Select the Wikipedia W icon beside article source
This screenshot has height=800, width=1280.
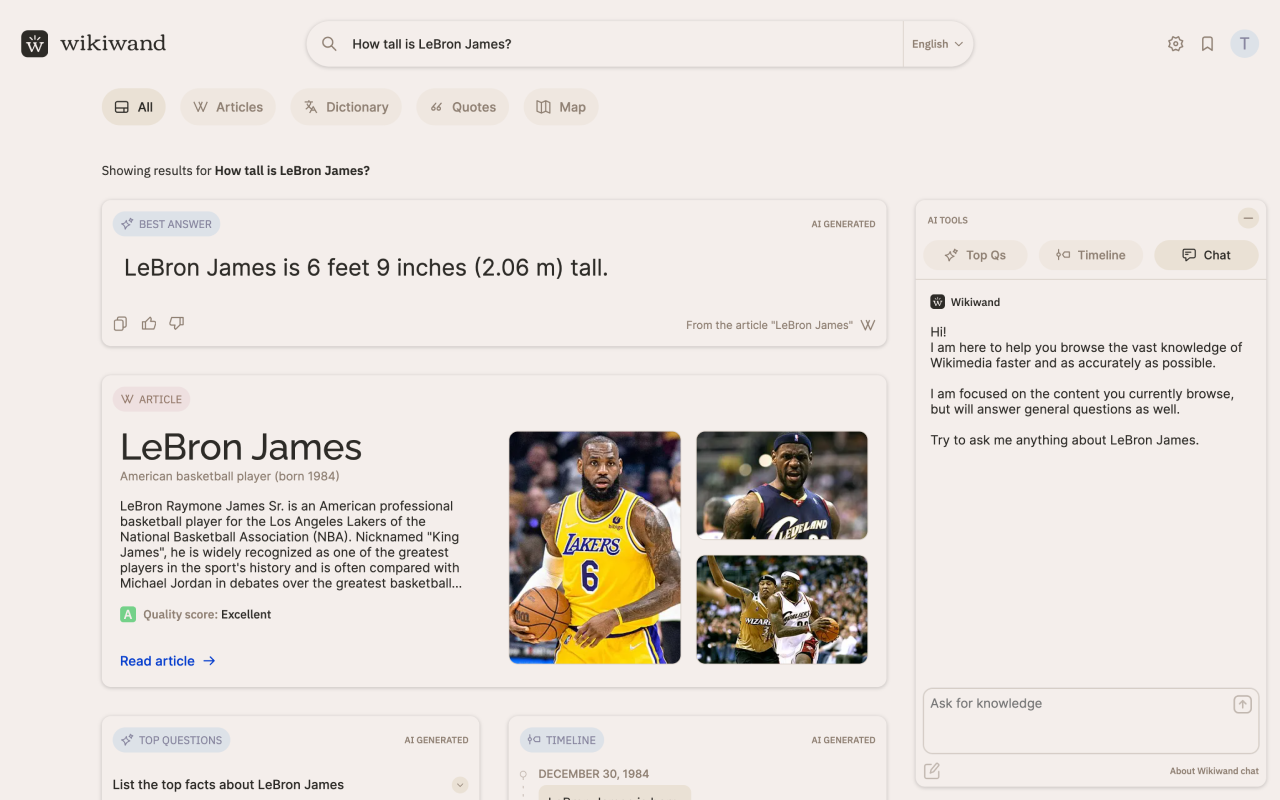[867, 324]
